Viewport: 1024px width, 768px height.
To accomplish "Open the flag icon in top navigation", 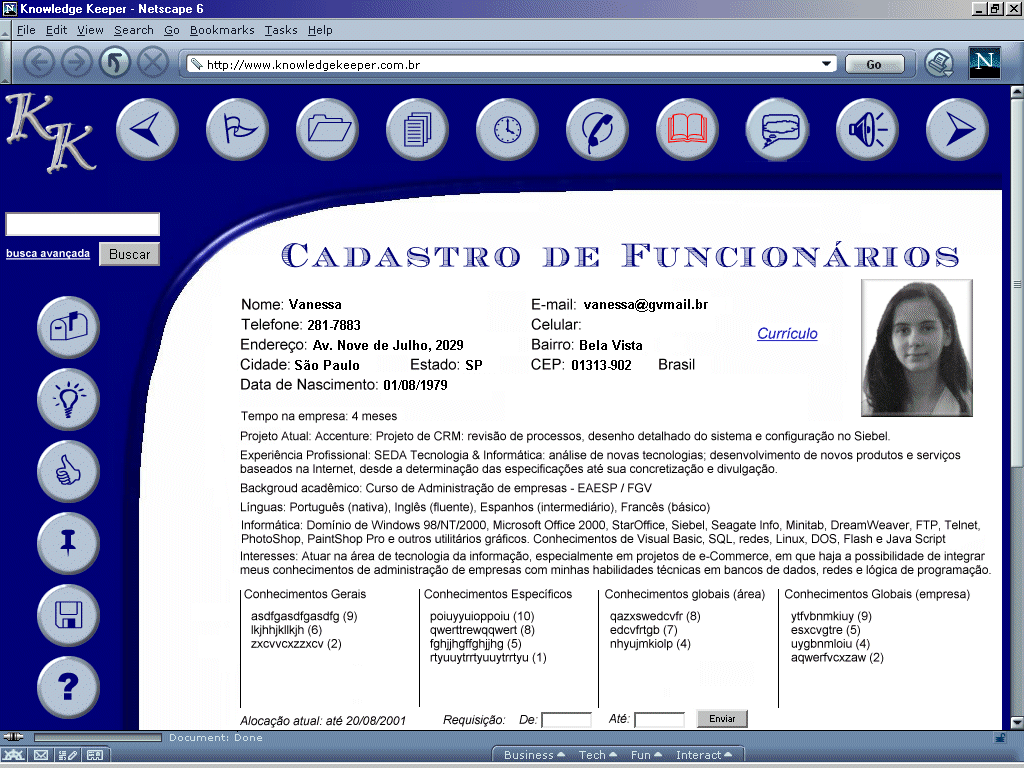I will [x=237, y=129].
